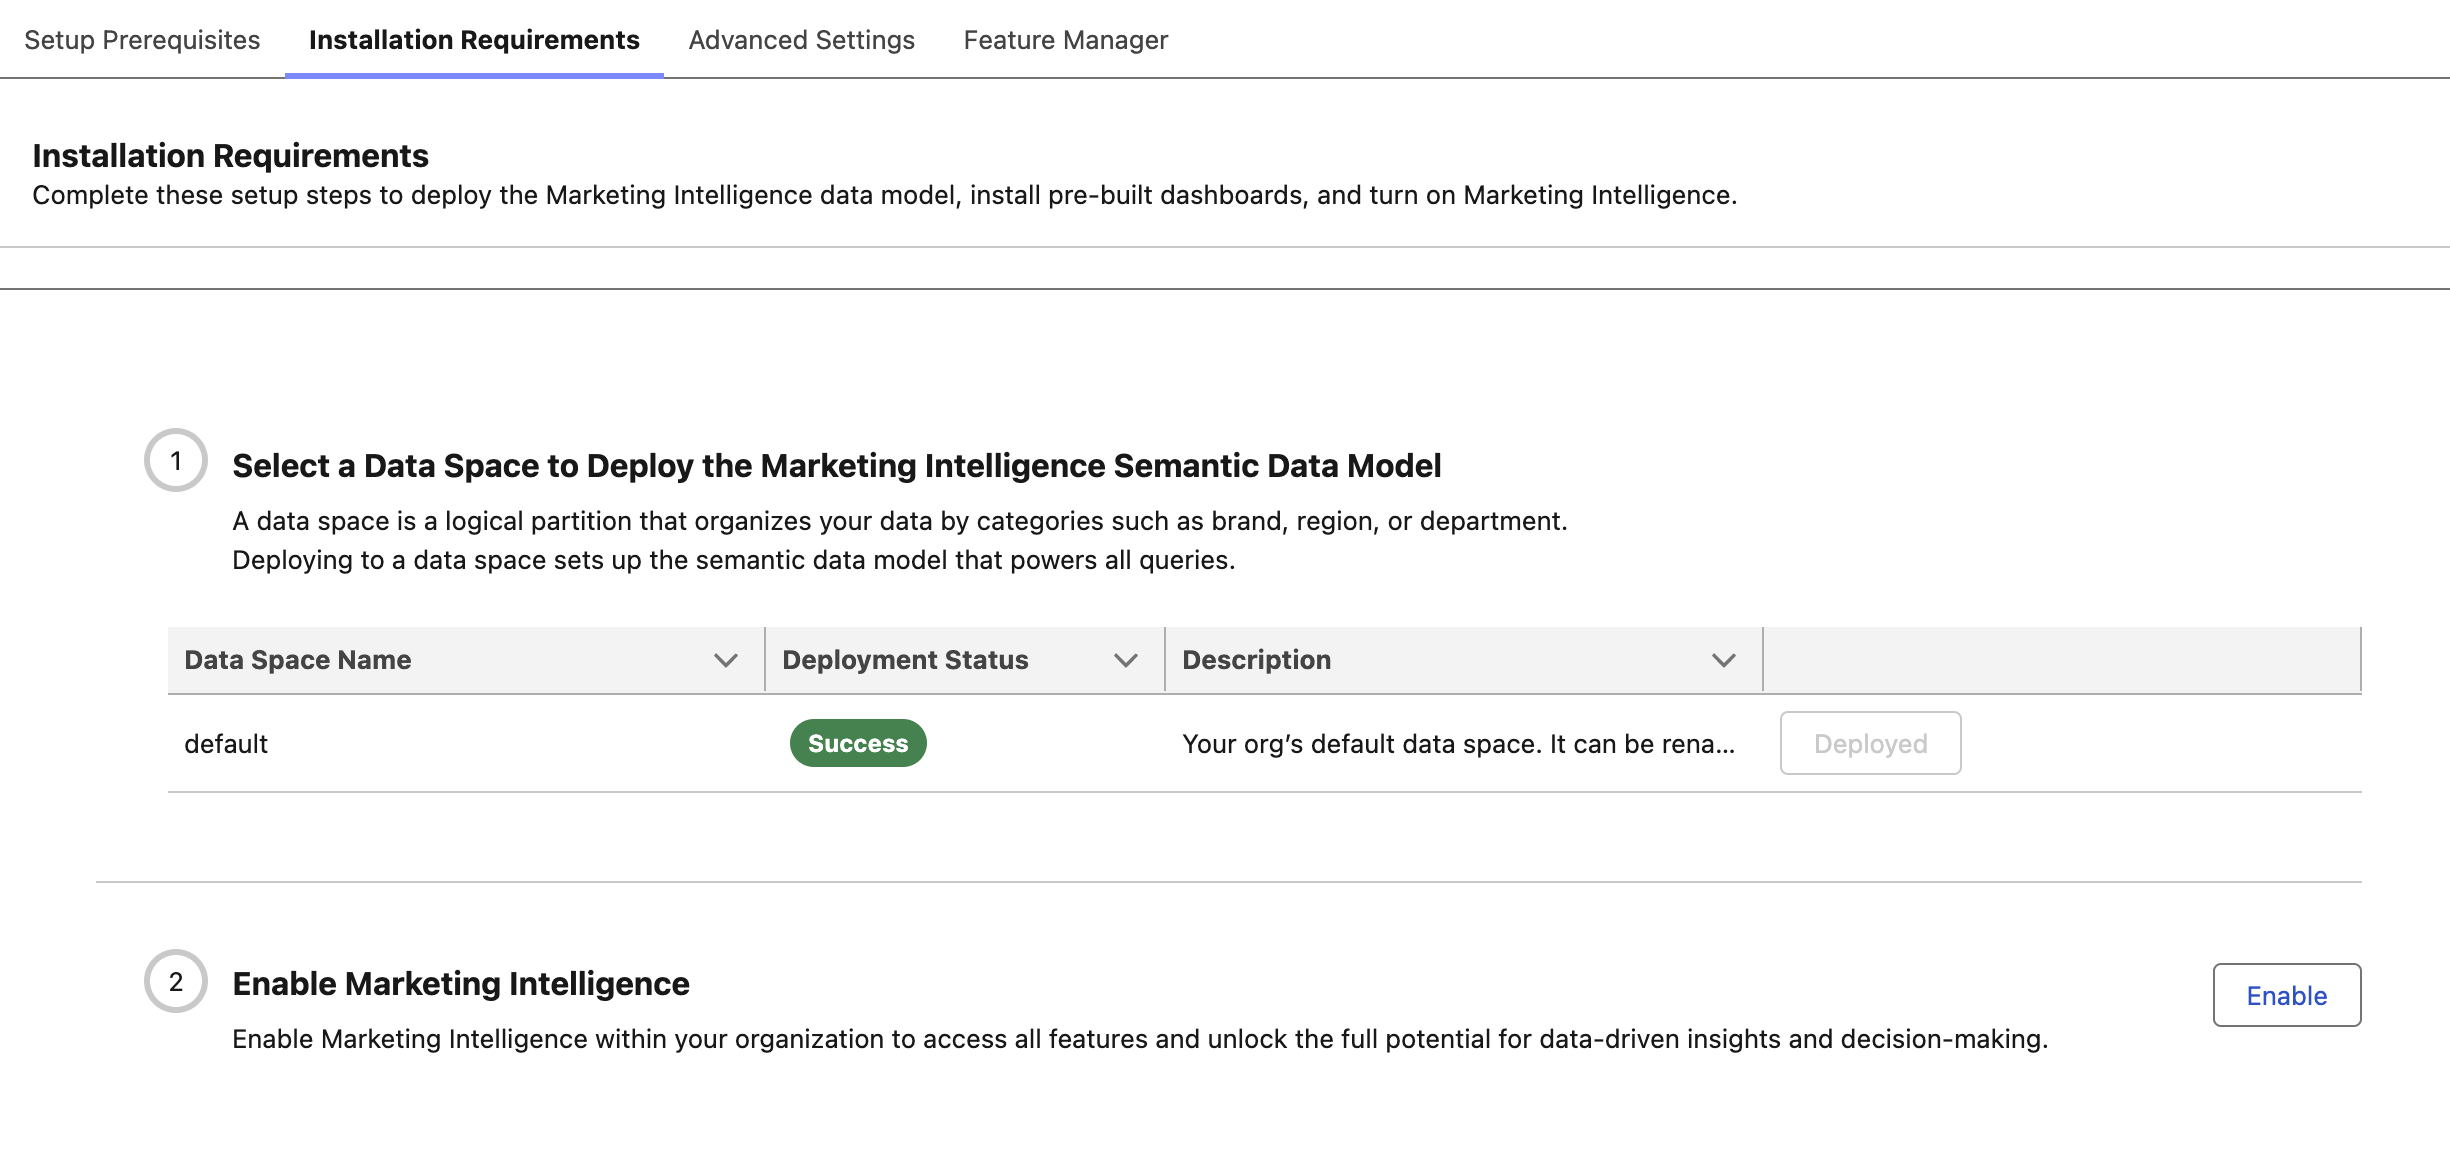Image resolution: width=2450 pixels, height=1168 pixels.
Task: Click the Deployment Status column header
Action: (x=905, y=659)
